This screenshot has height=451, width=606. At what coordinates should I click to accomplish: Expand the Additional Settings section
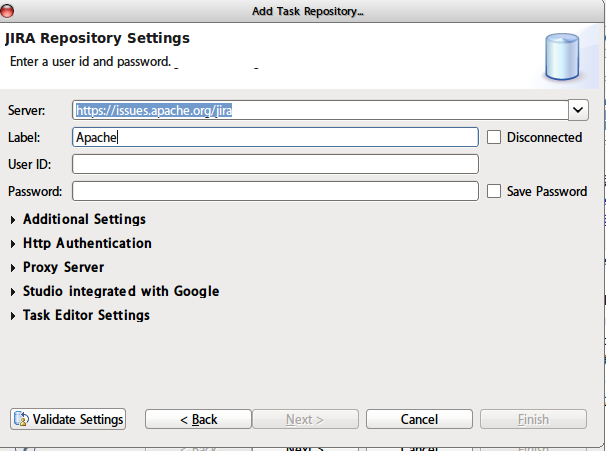pyautogui.click(x=13, y=219)
